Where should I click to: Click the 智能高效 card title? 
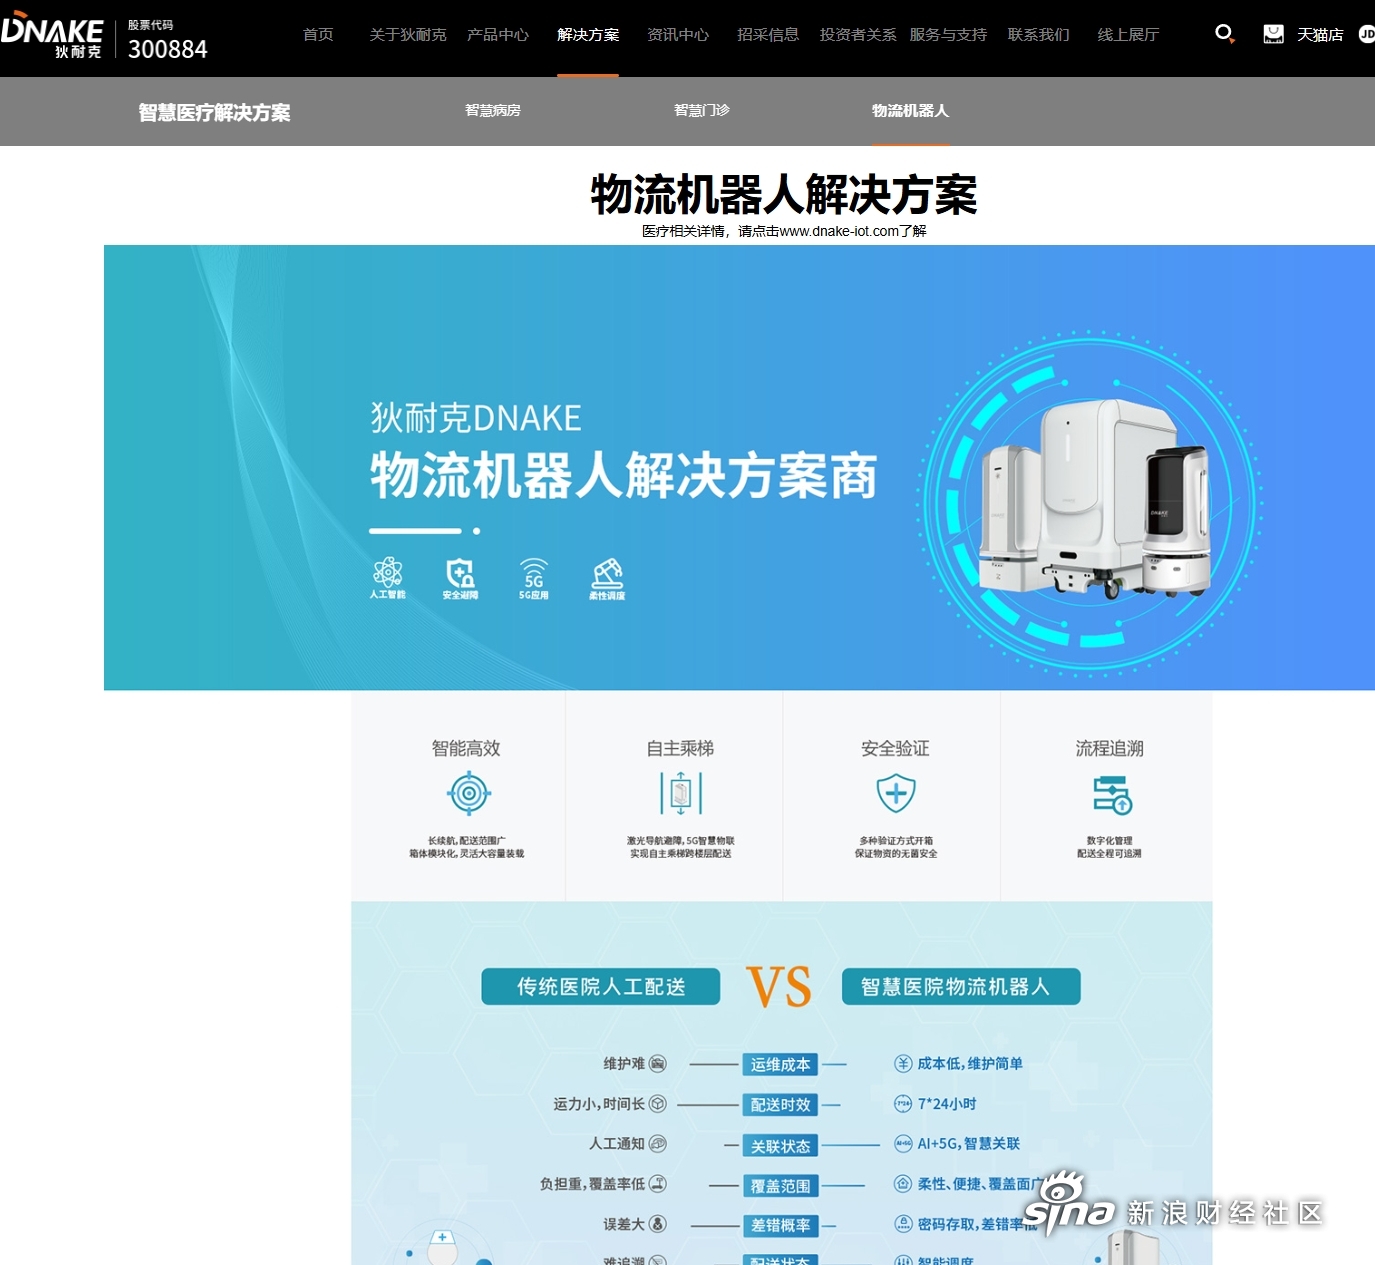pos(466,748)
